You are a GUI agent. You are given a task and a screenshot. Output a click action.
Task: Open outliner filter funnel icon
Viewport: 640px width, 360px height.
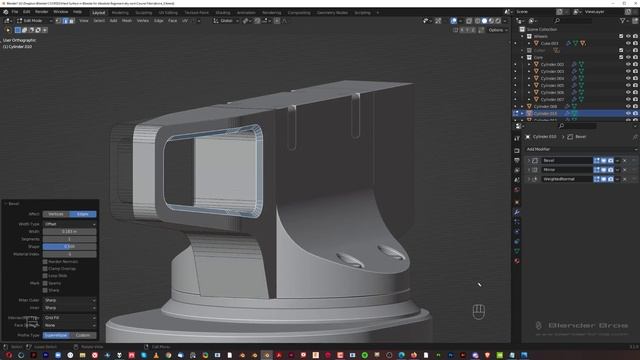point(622,20)
